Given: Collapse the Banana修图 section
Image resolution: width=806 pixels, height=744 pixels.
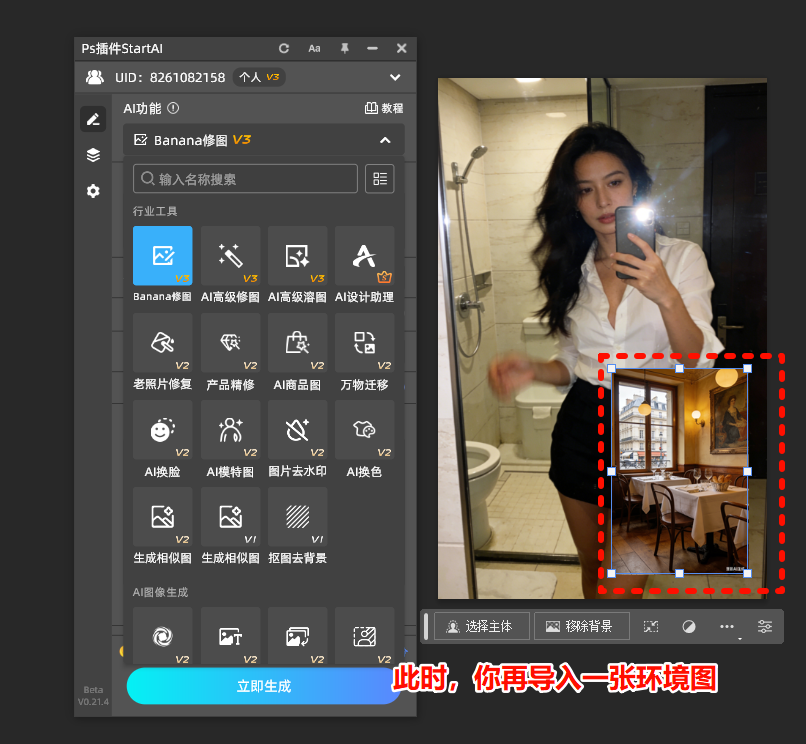Looking at the screenshot, I should 385,140.
